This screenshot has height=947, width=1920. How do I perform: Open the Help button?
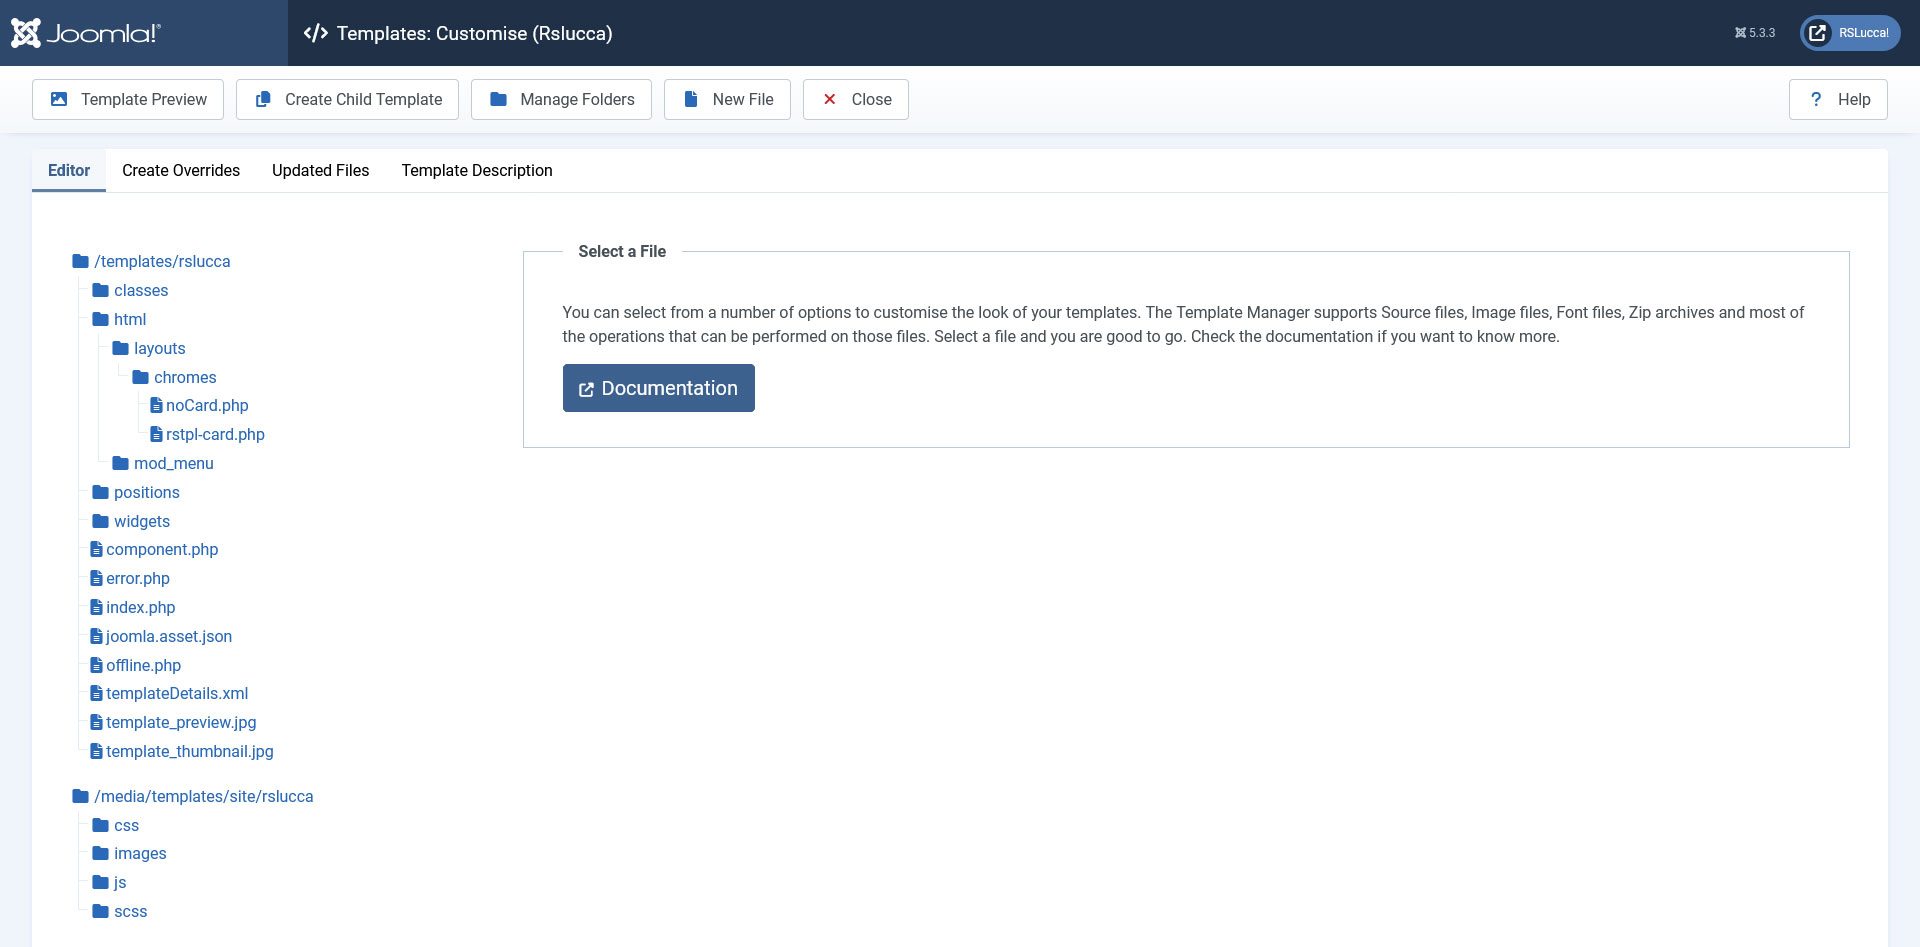(1837, 100)
